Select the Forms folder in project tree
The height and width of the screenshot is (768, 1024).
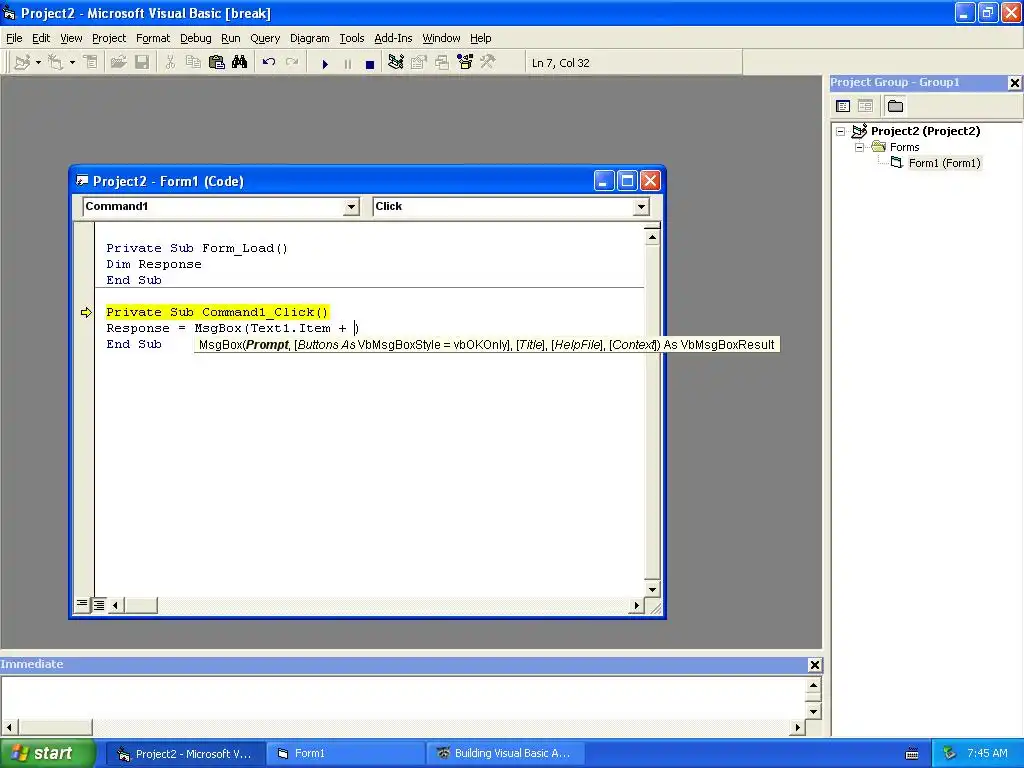[904, 147]
